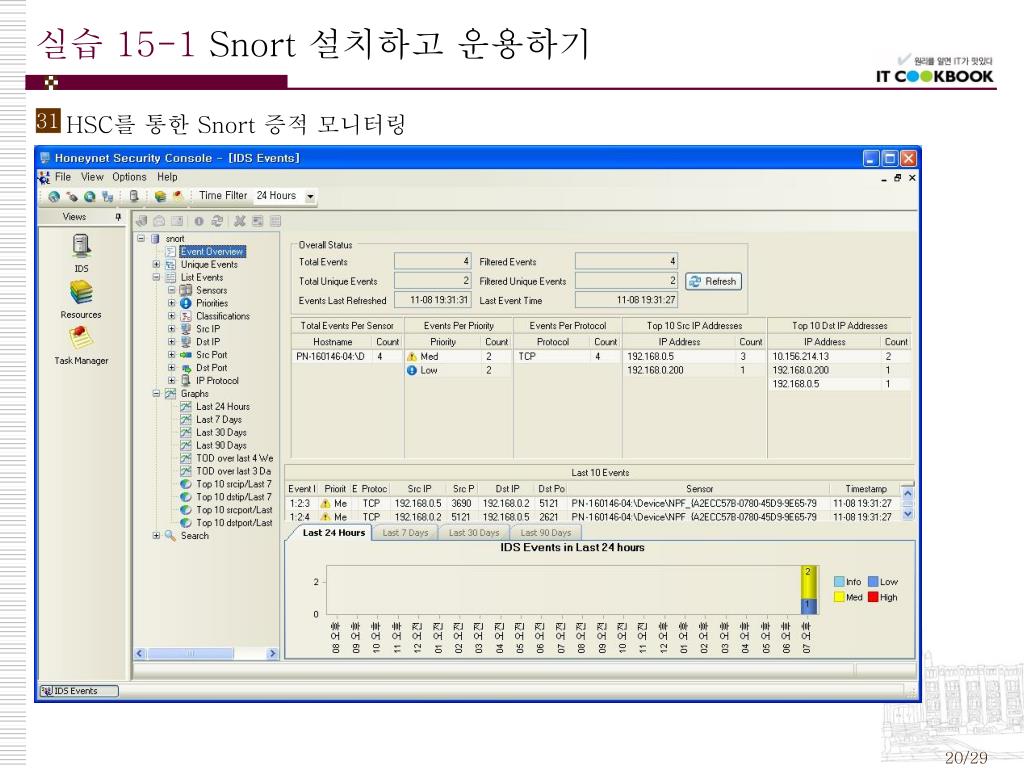Screen dimensions: 1024x768
Task: Click the pinned note toolbar icon
Action: point(178,196)
